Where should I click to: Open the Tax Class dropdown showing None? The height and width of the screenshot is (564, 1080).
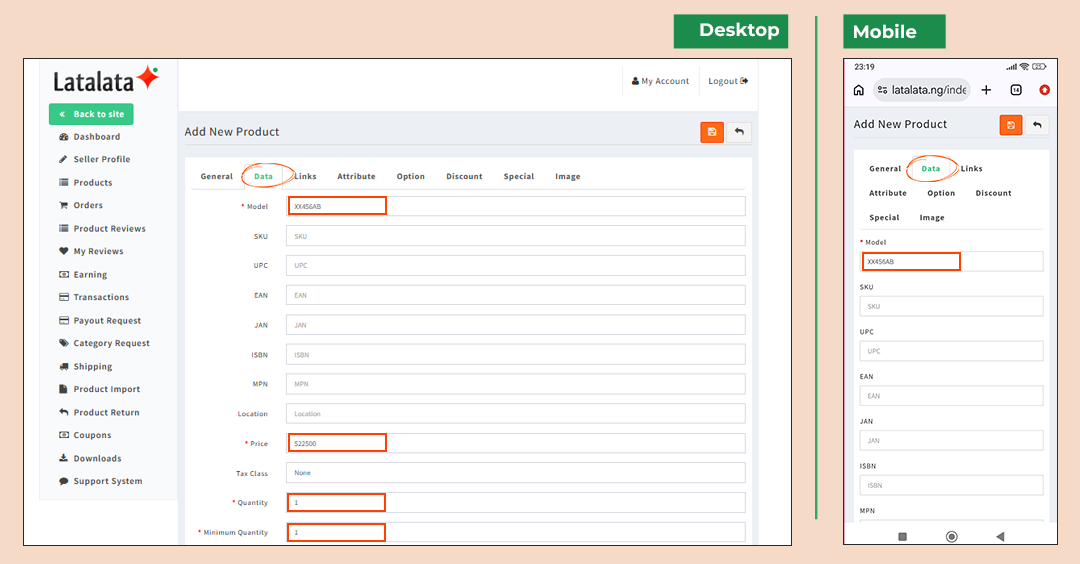516,473
